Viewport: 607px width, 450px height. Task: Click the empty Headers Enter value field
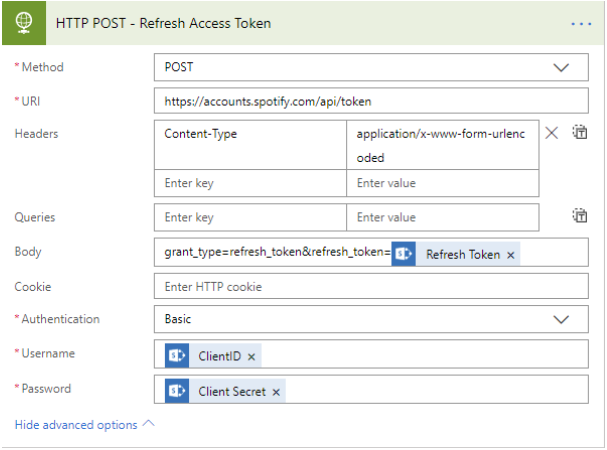442,183
